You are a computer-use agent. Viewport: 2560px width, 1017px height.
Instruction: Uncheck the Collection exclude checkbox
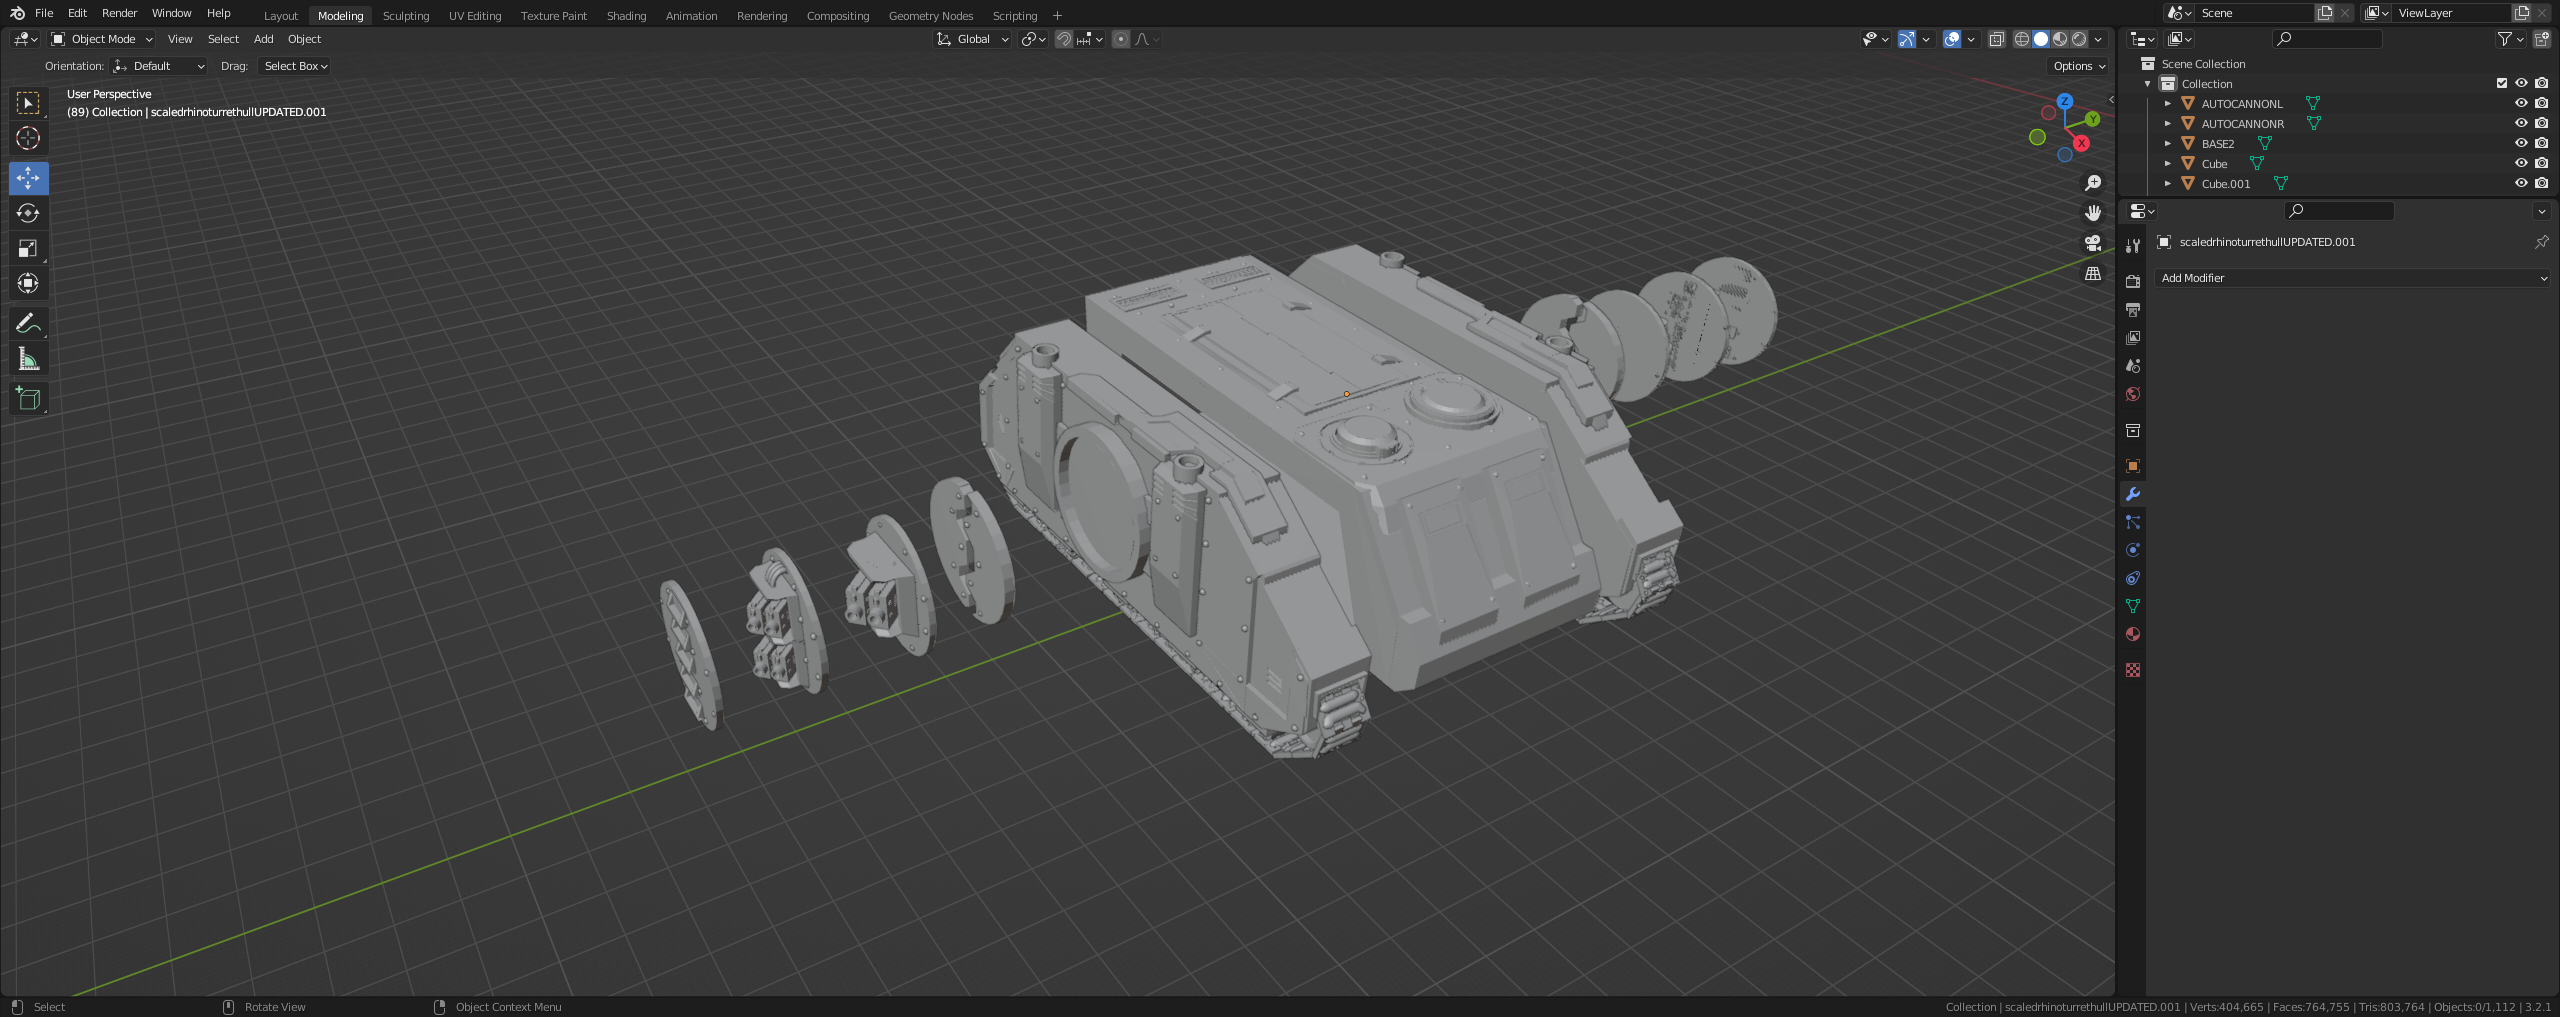pyautogui.click(x=2502, y=83)
